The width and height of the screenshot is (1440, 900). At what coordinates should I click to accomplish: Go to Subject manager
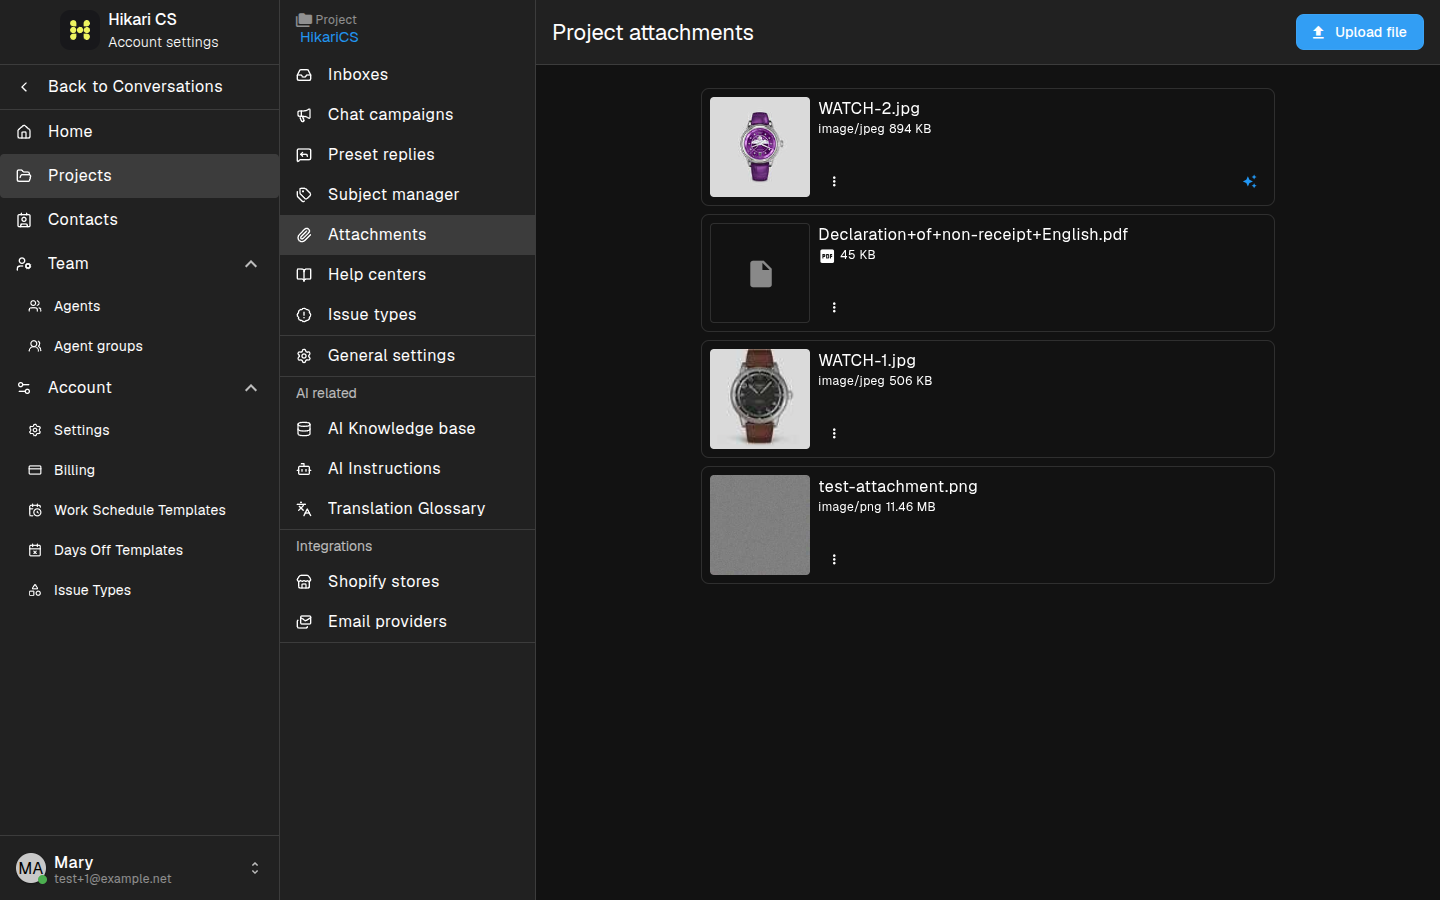coord(407,195)
